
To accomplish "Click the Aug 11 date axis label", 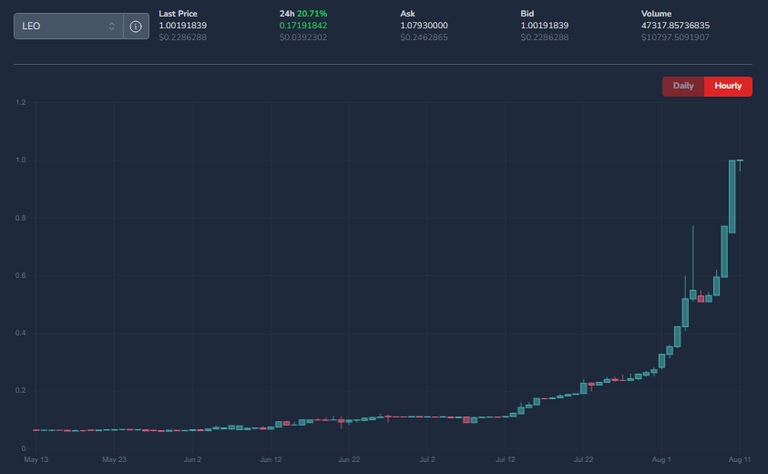I will [740, 459].
